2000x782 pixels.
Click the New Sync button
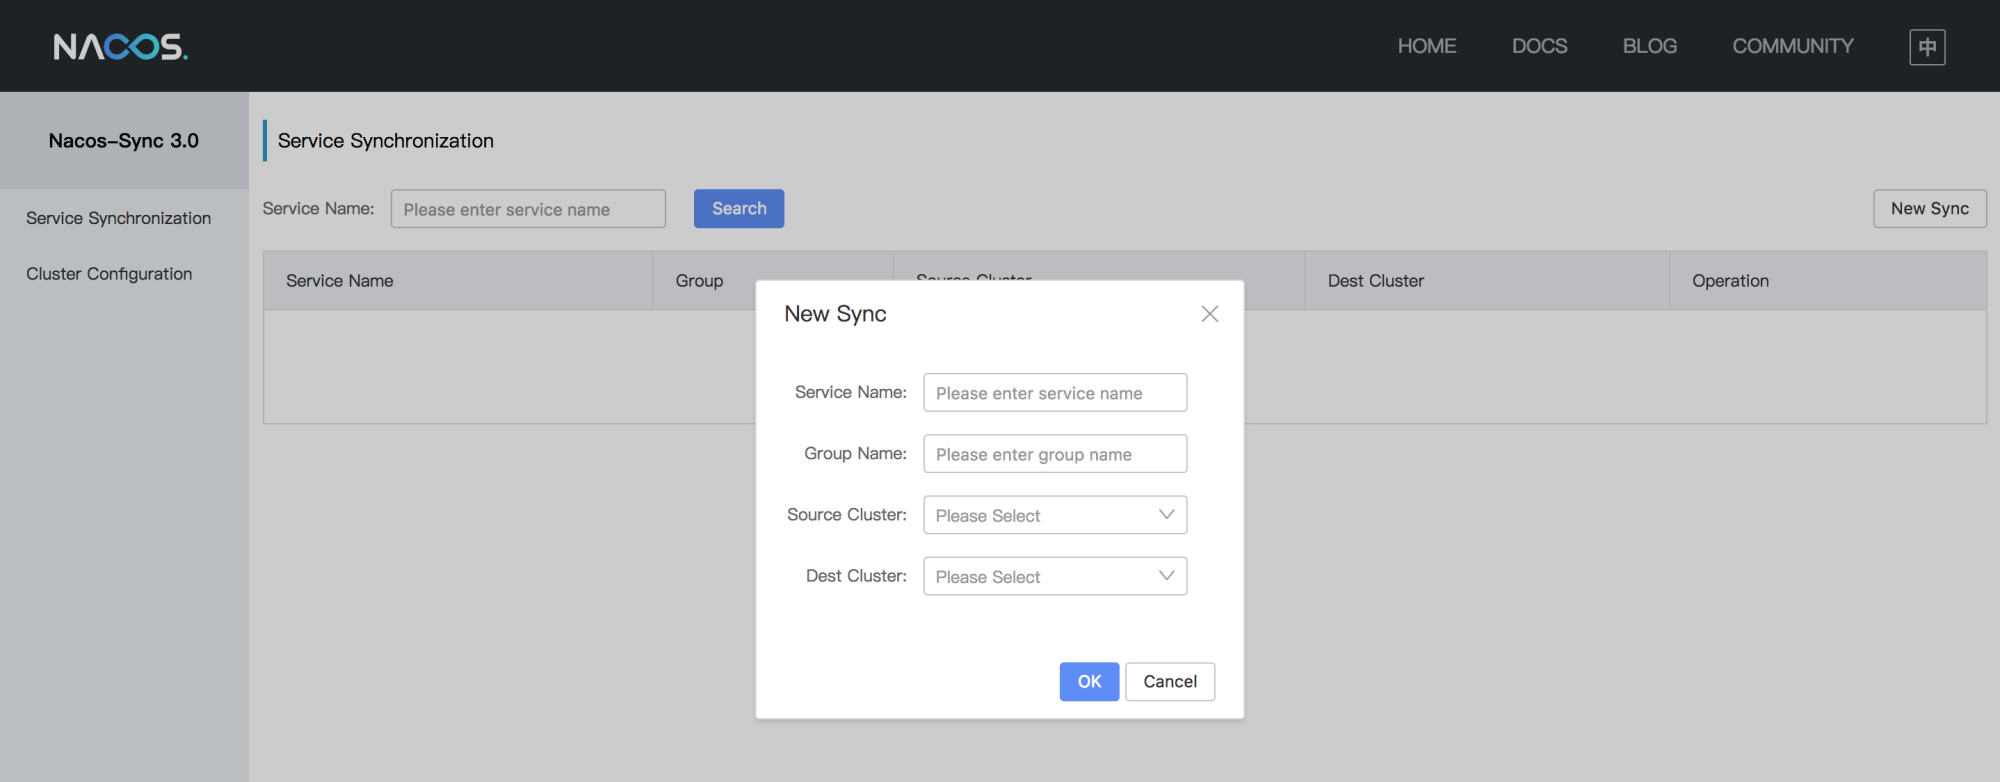point(1929,209)
